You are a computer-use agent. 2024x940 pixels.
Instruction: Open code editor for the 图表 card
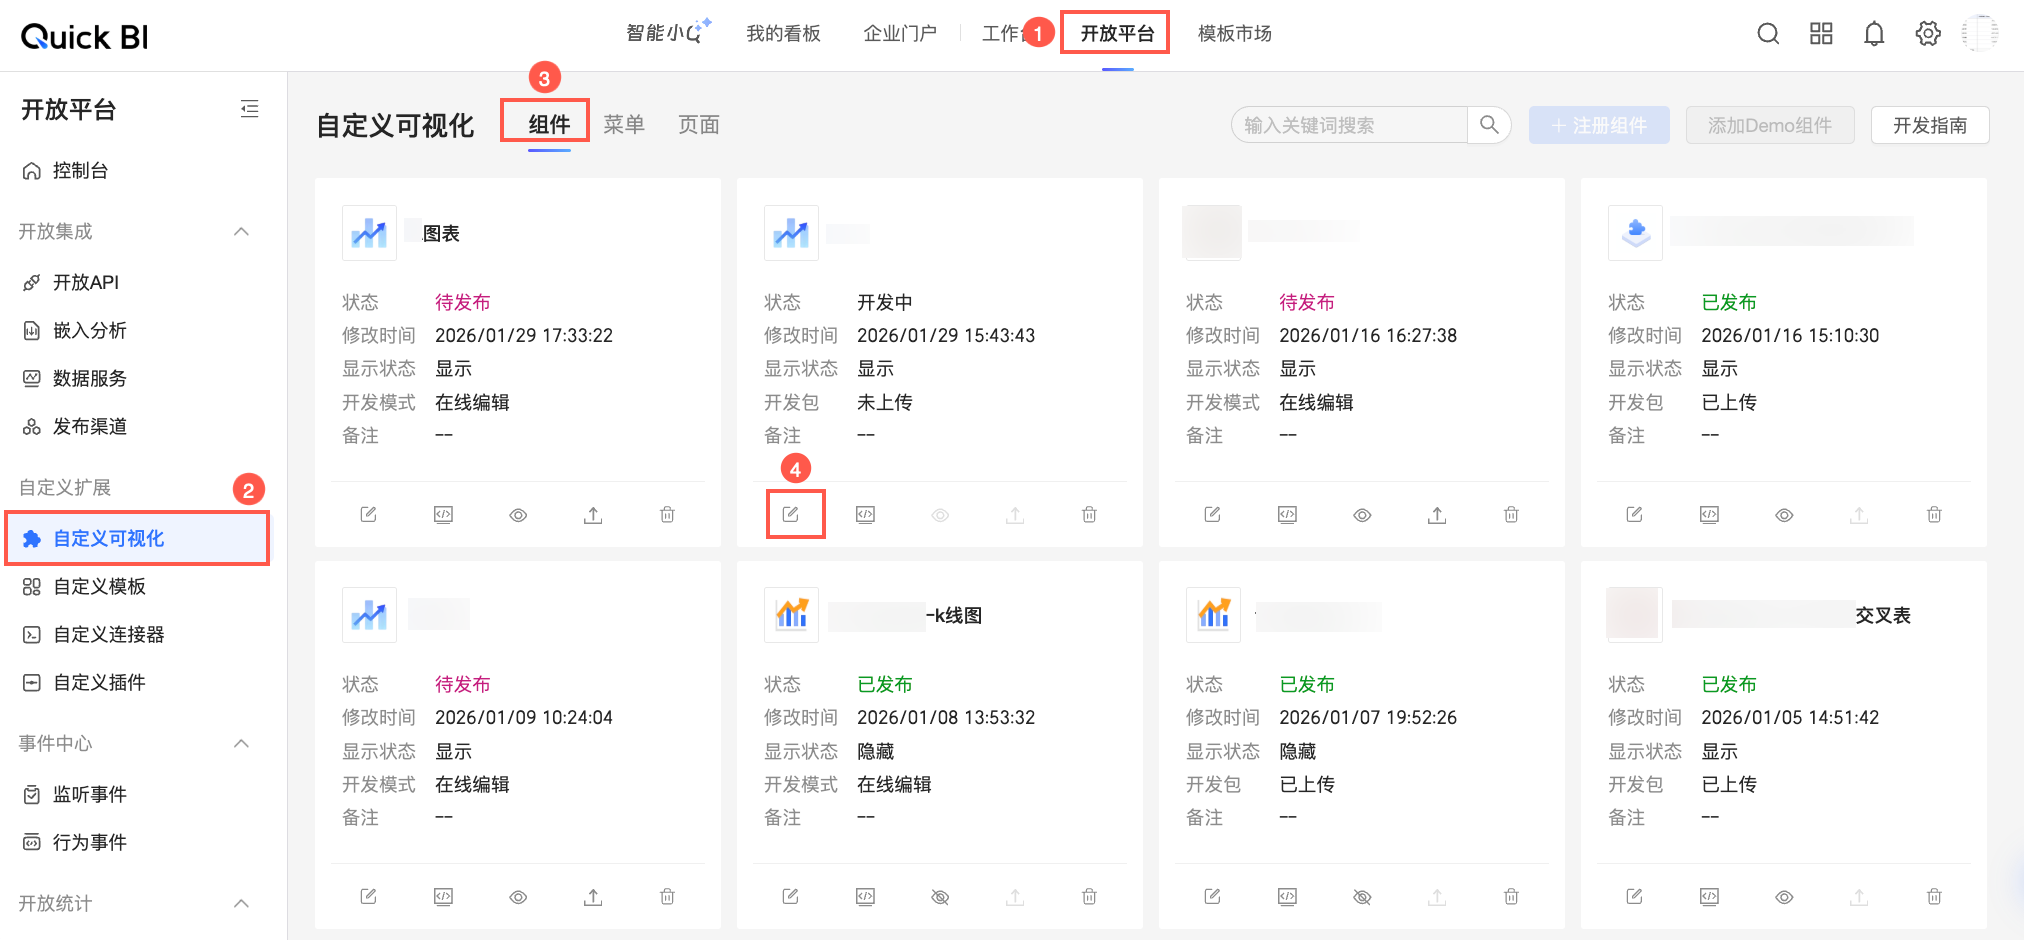(x=443, y=514)
